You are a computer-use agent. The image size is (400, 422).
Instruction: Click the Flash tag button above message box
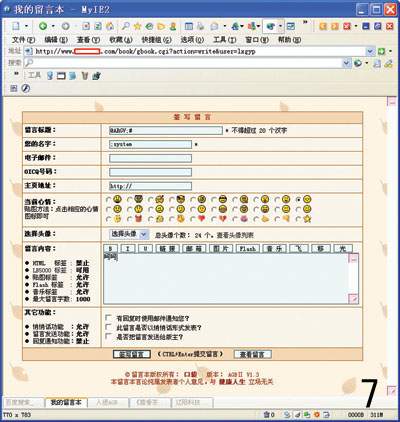(248, 249)
